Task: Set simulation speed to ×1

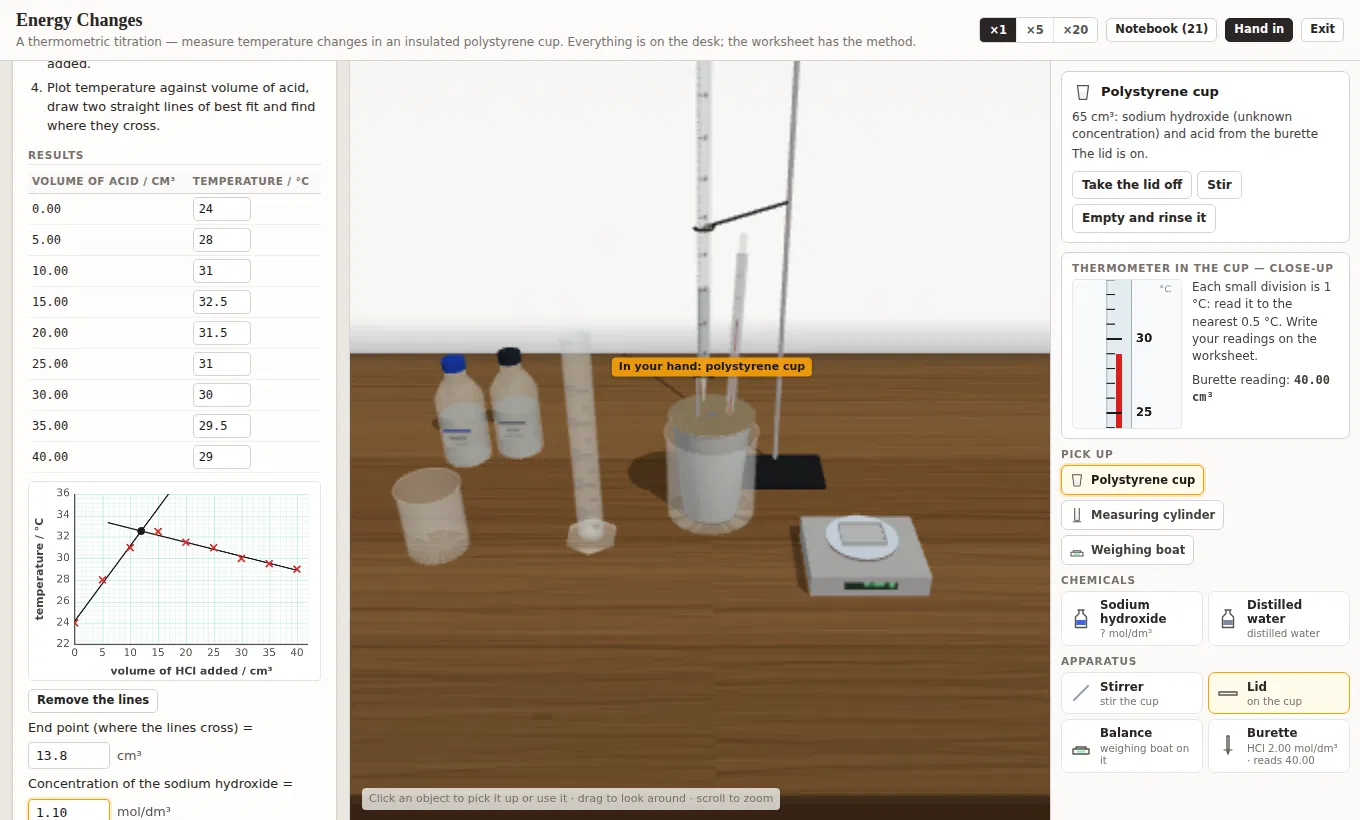Action: coord(998,30)
